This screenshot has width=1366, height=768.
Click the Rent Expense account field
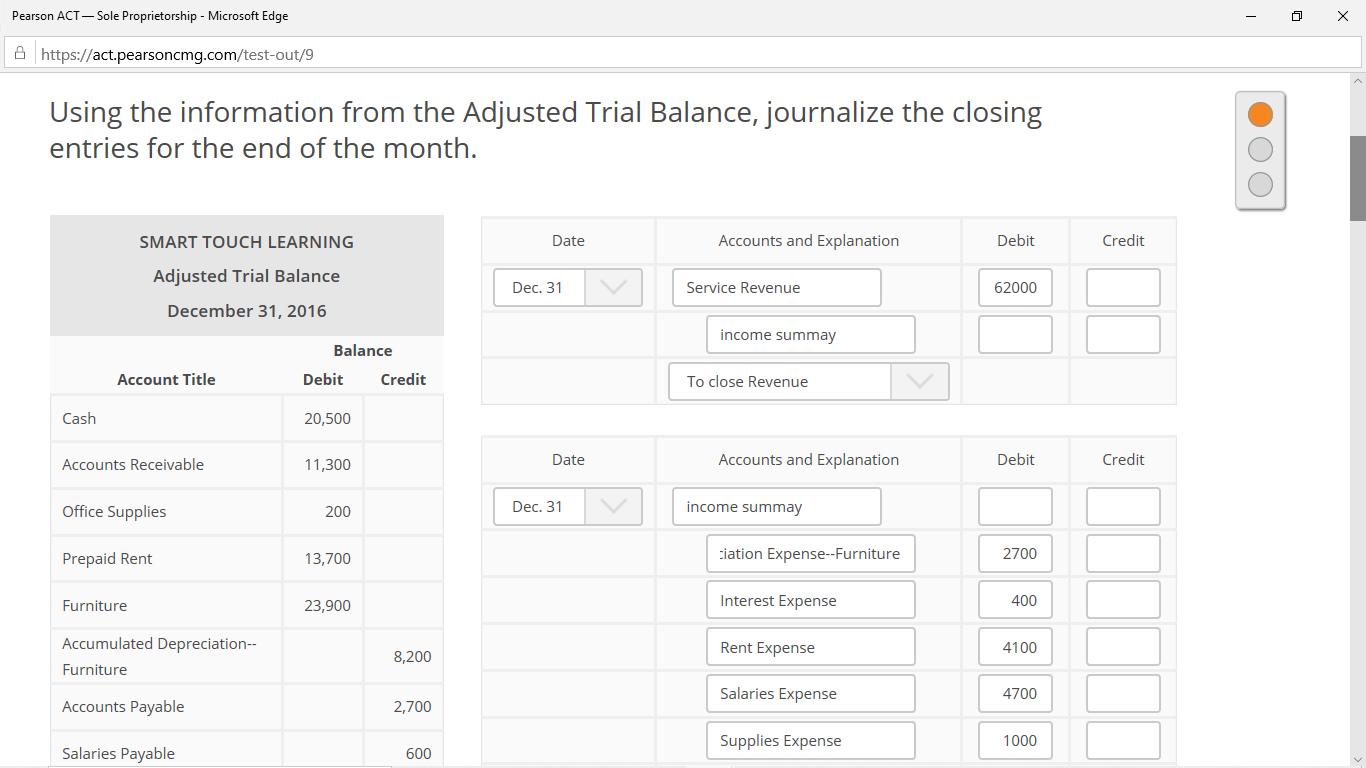pyautogui.click(x=810, y=647)
